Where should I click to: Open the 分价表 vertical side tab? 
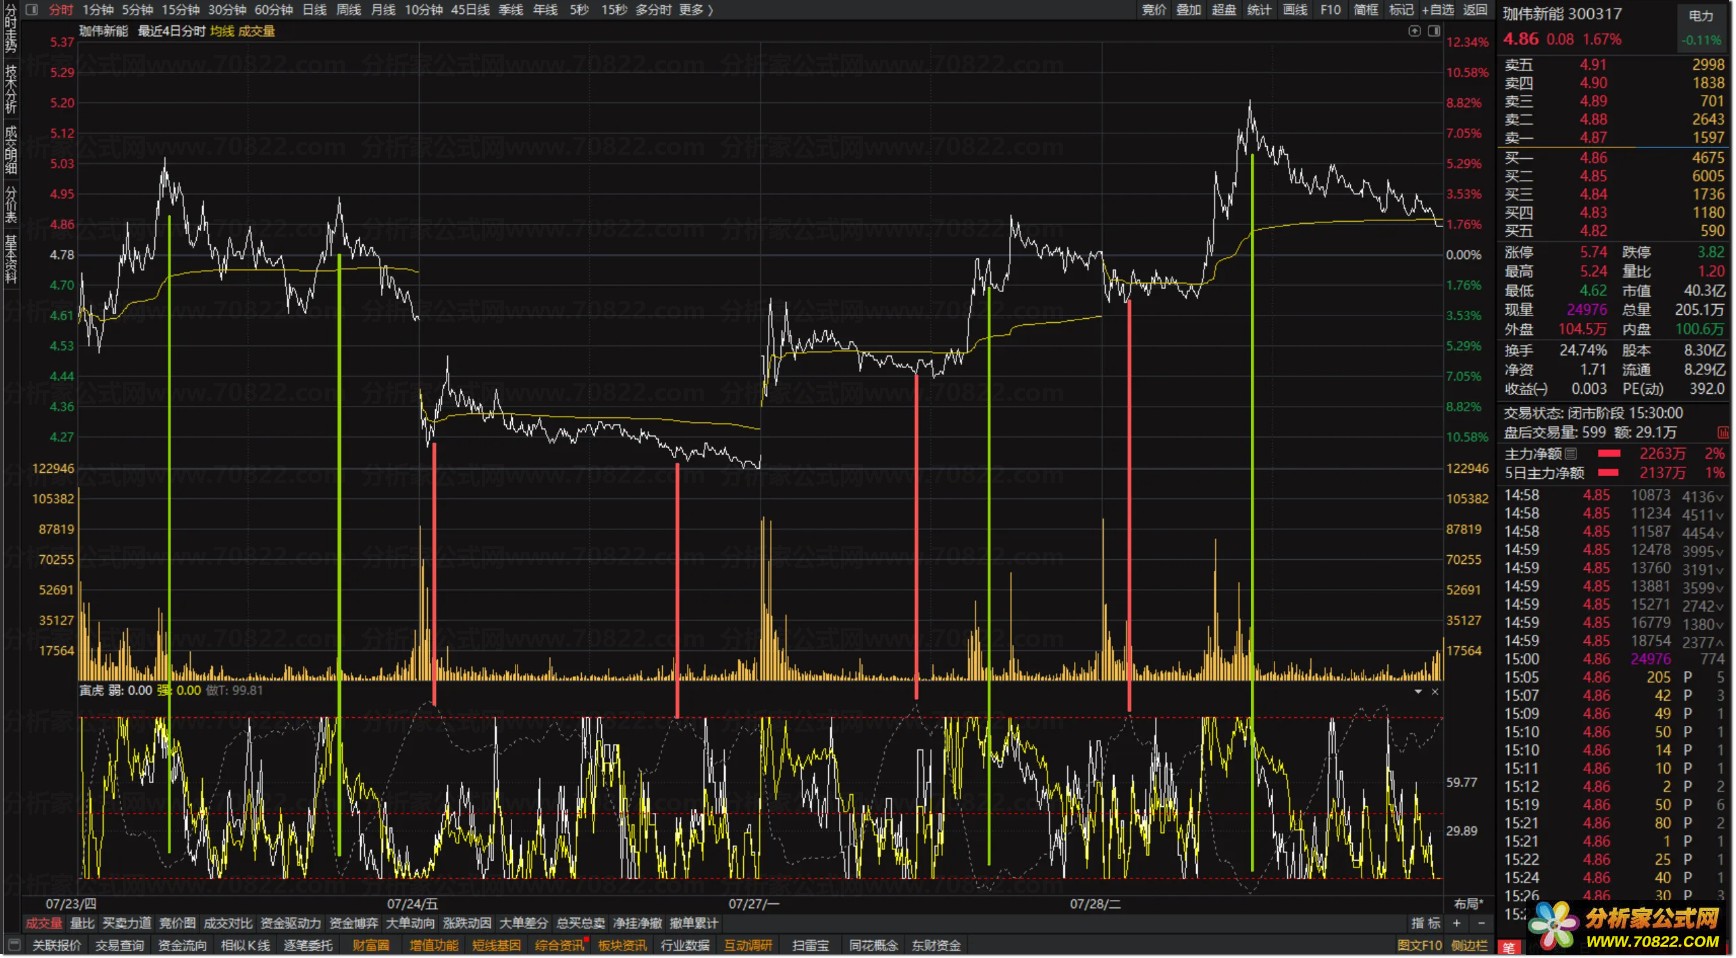(x=11, y=205)
